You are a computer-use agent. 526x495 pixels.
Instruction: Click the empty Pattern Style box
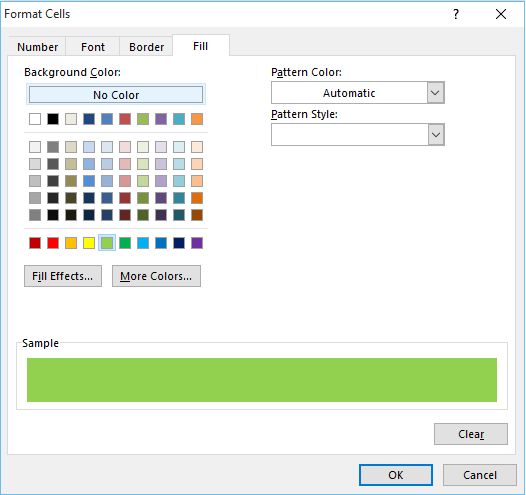click(350, 135)
